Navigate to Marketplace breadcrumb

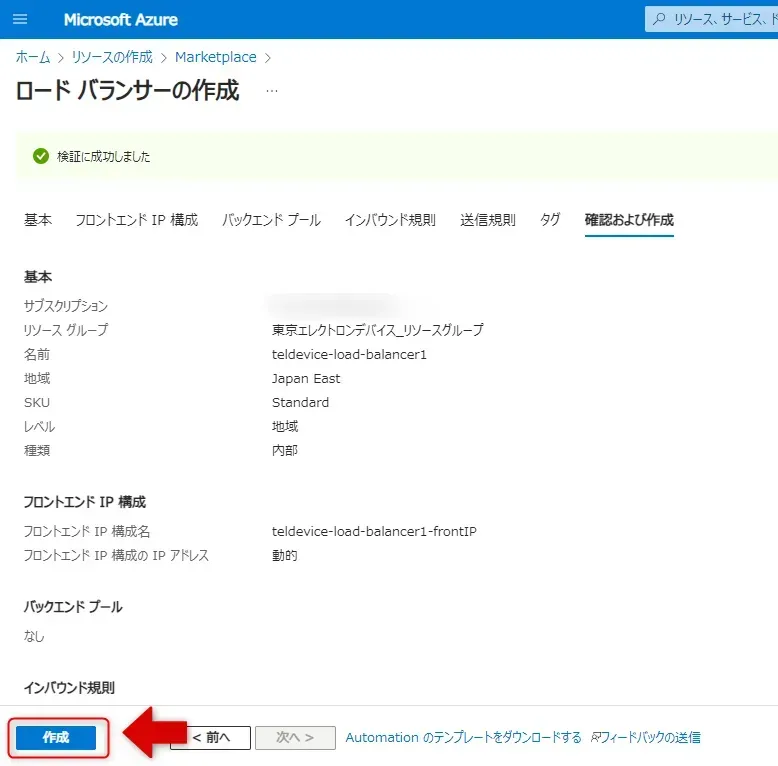point(215,57)
